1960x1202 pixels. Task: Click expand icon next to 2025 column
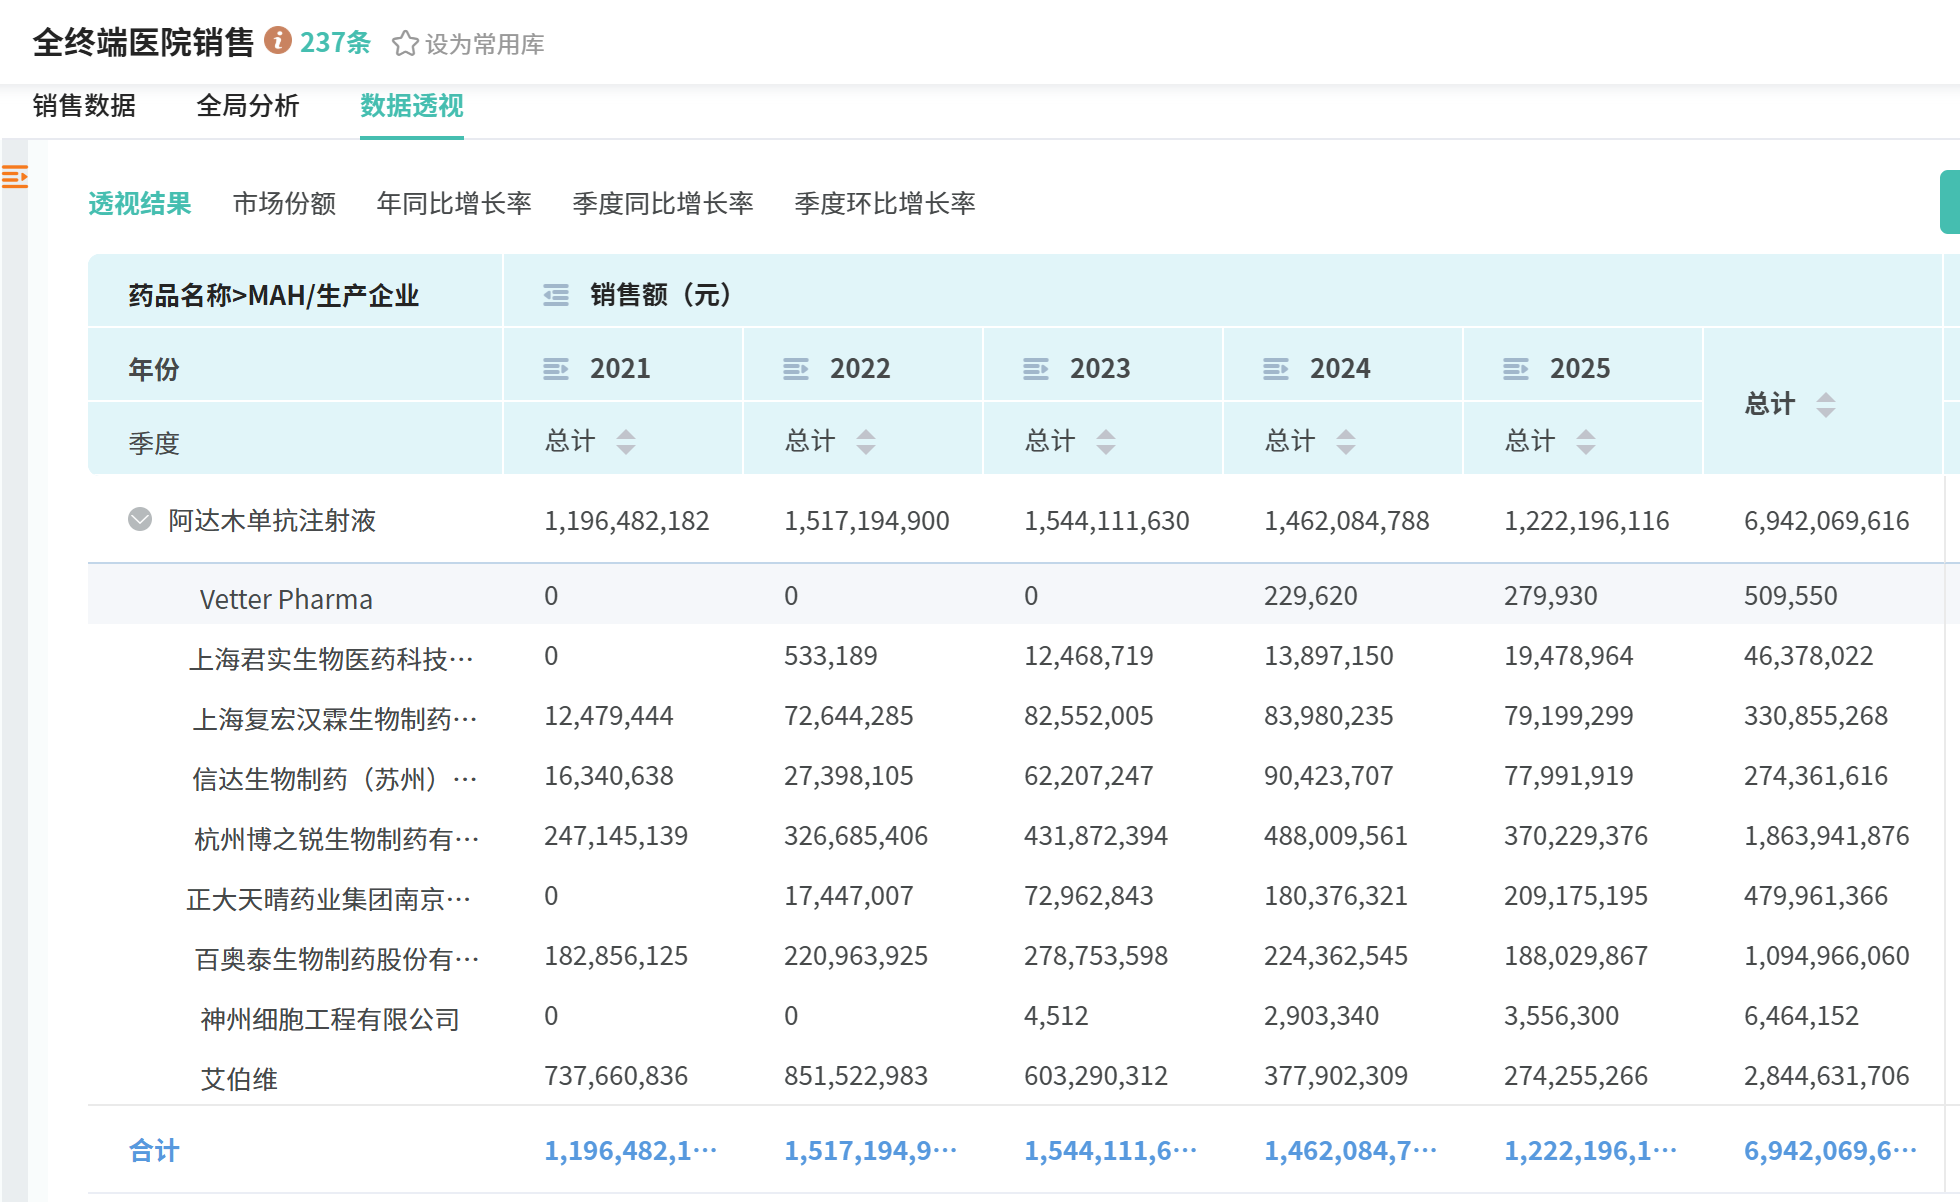click(x=1516, y=369)
